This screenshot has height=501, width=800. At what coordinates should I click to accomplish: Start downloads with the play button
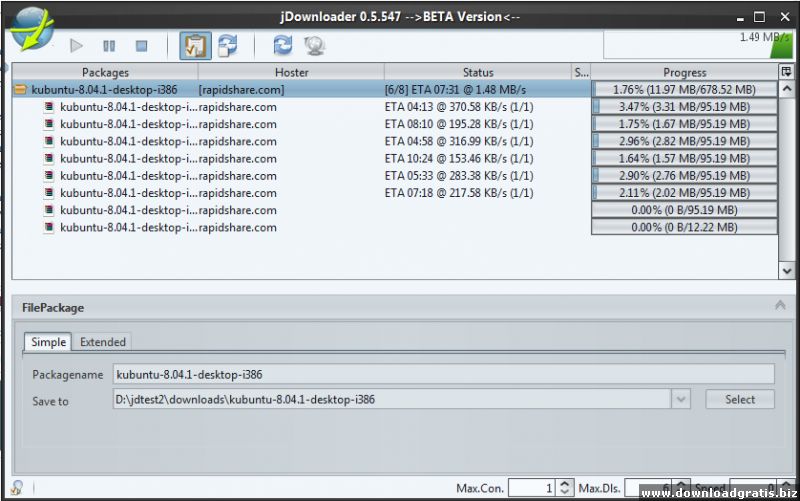[77, 46]
